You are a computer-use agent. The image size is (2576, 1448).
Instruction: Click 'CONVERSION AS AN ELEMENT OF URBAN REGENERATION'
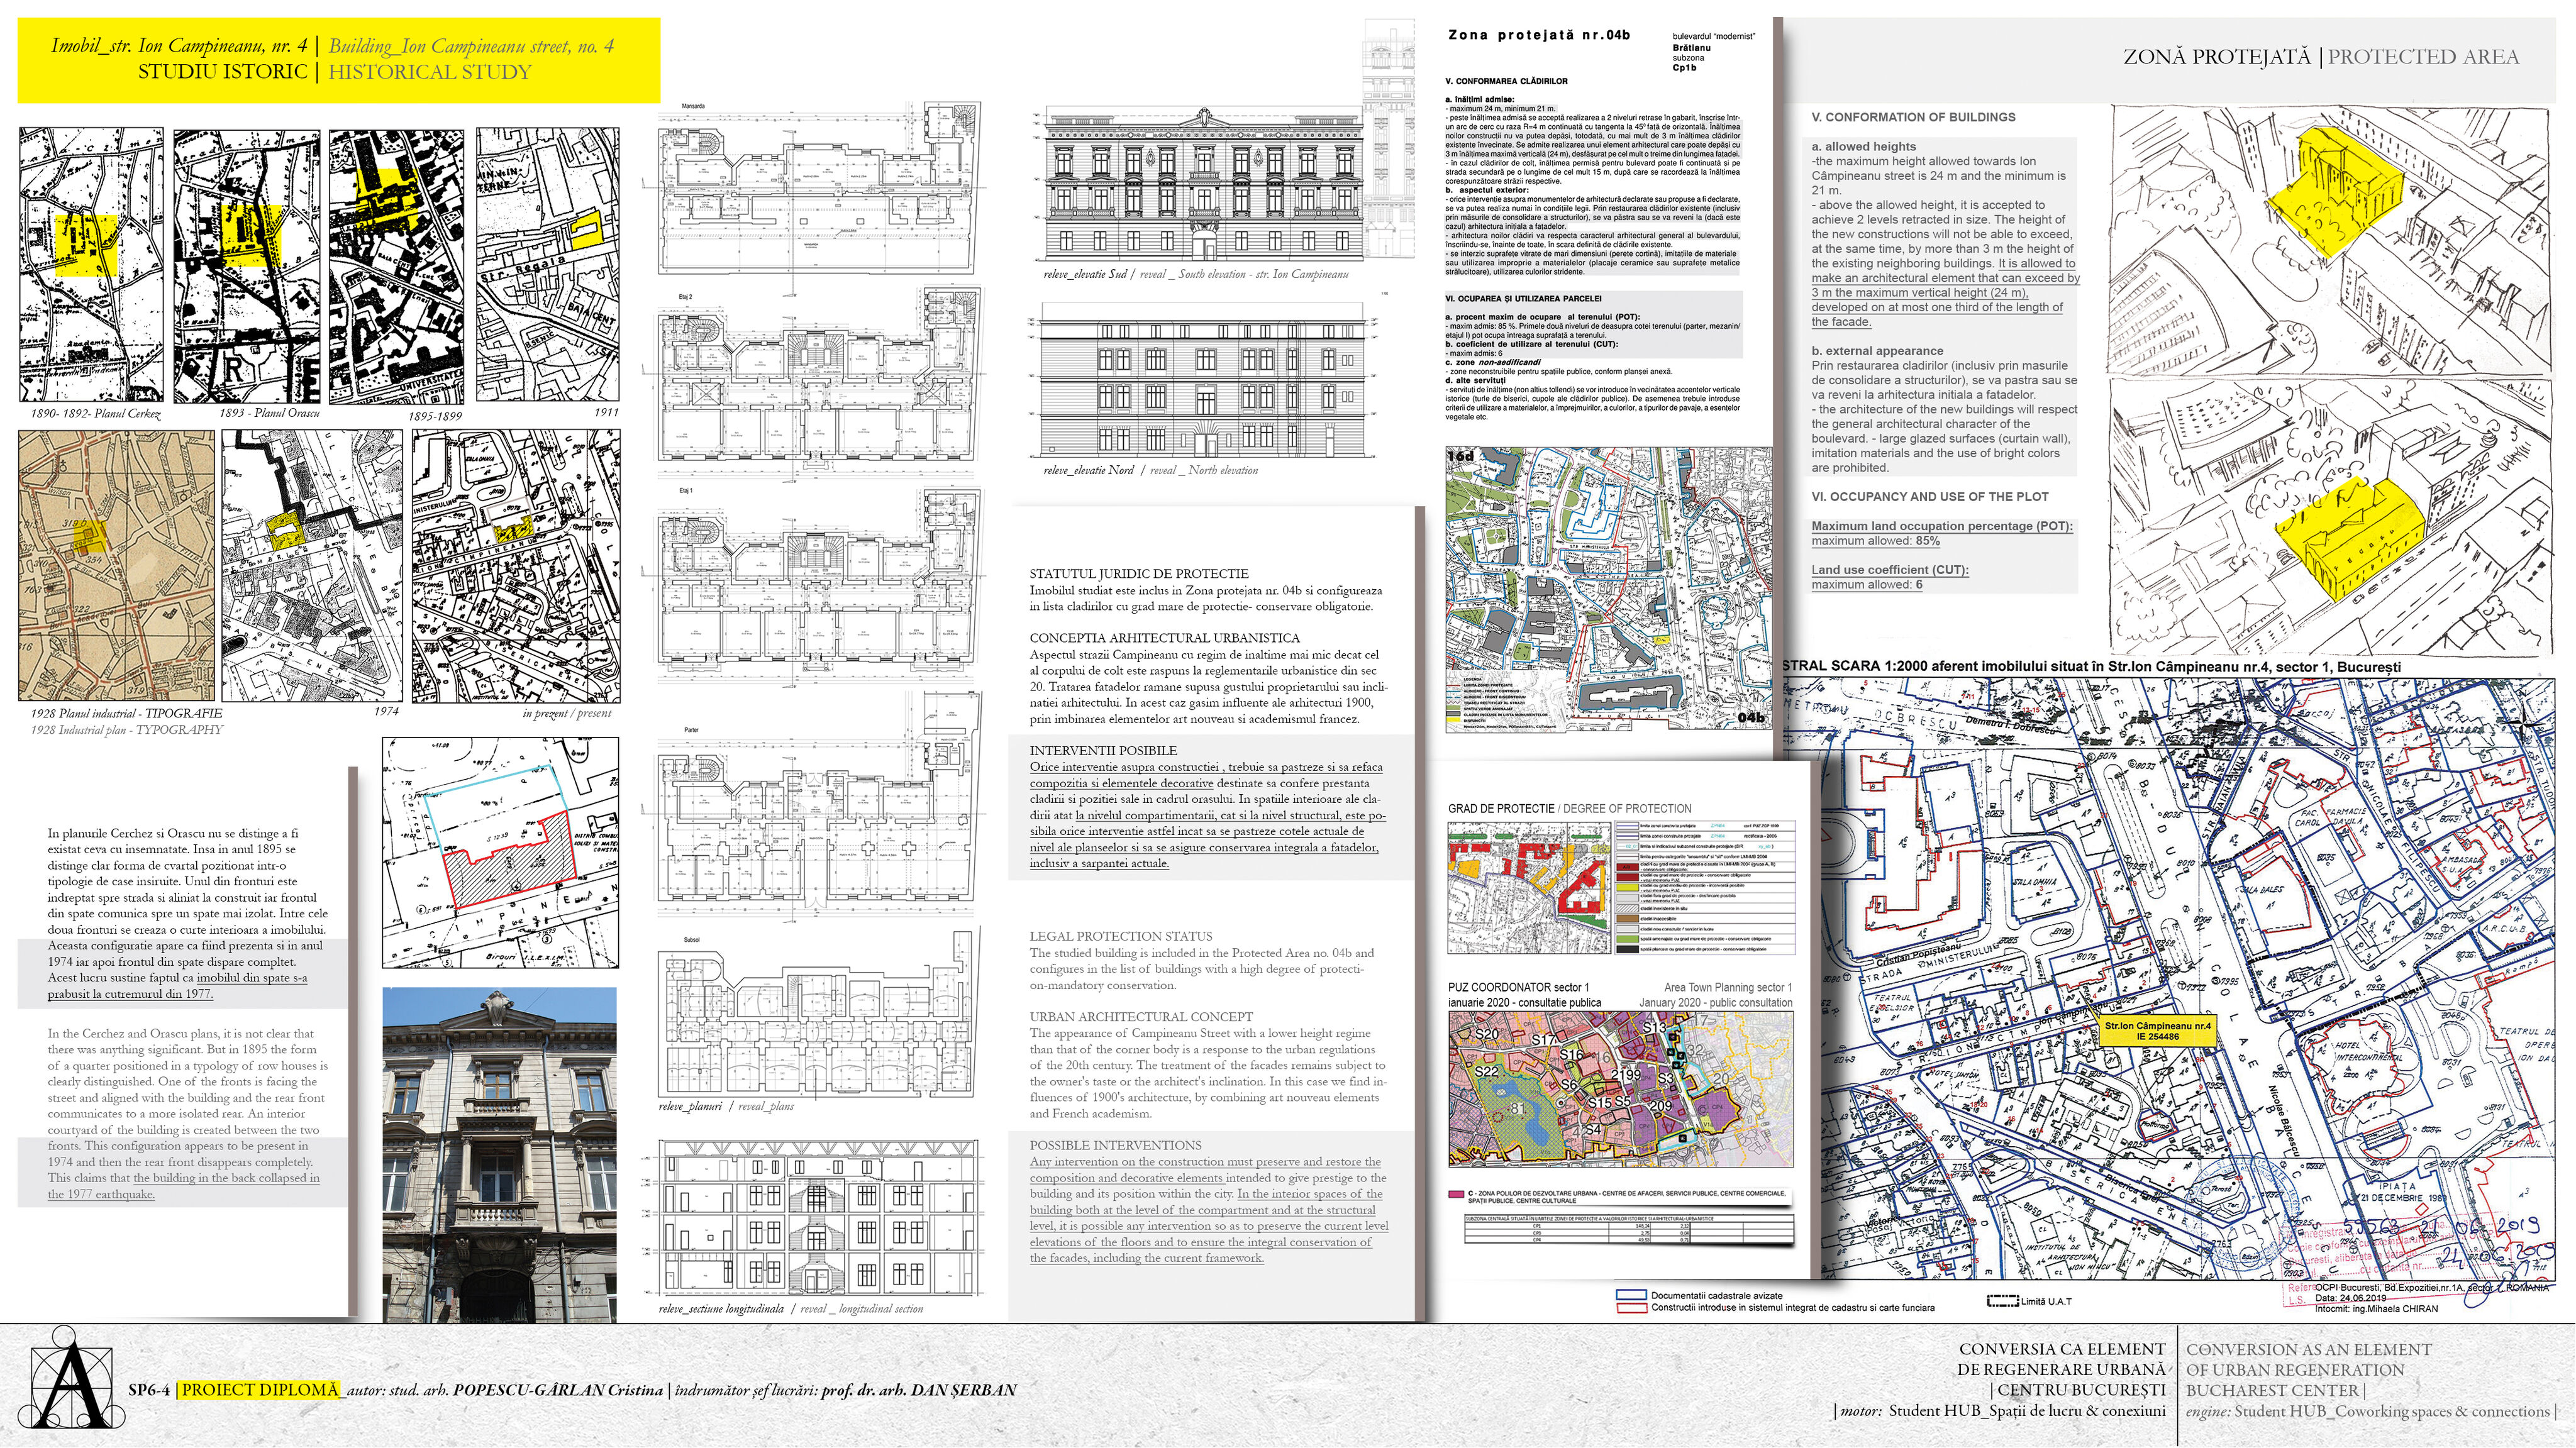2308,1360
